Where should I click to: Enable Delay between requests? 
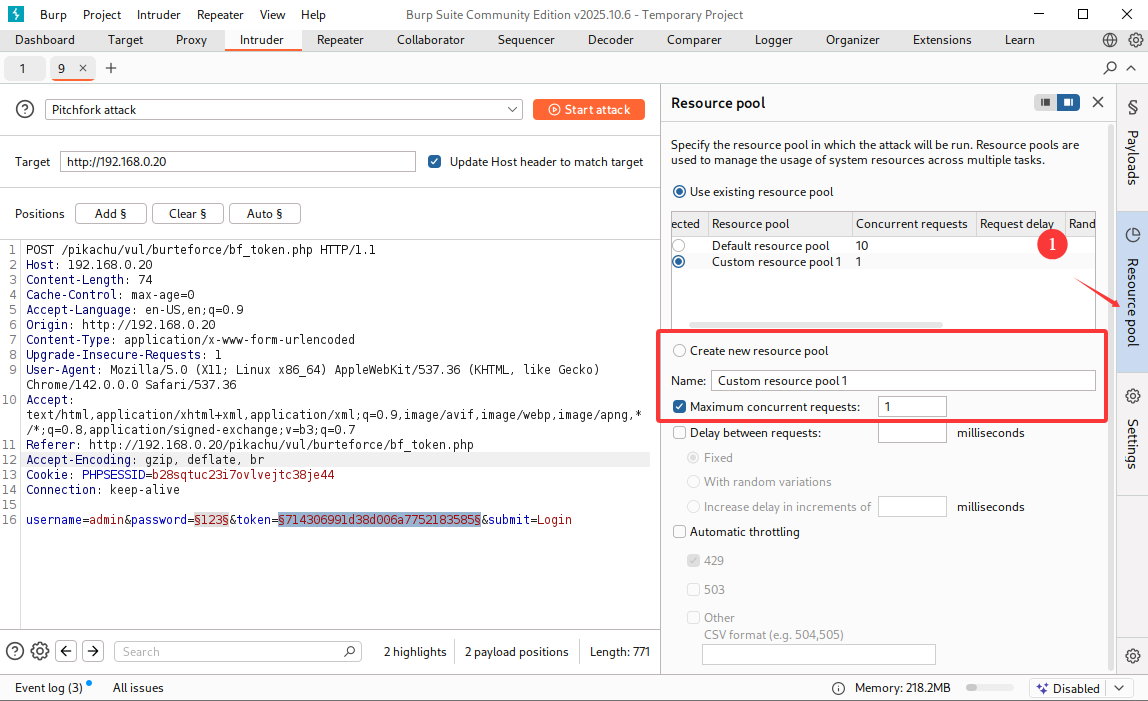click(x=679, y=433)
